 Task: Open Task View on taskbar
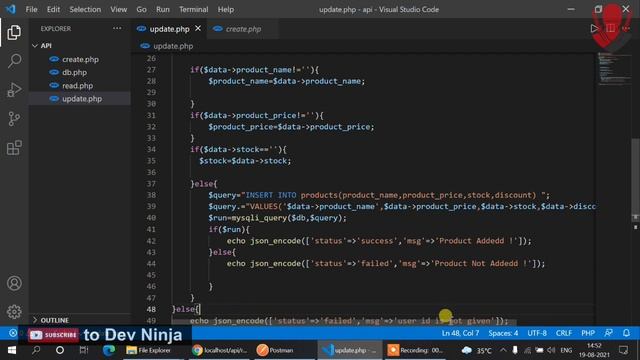click(84, 350)
